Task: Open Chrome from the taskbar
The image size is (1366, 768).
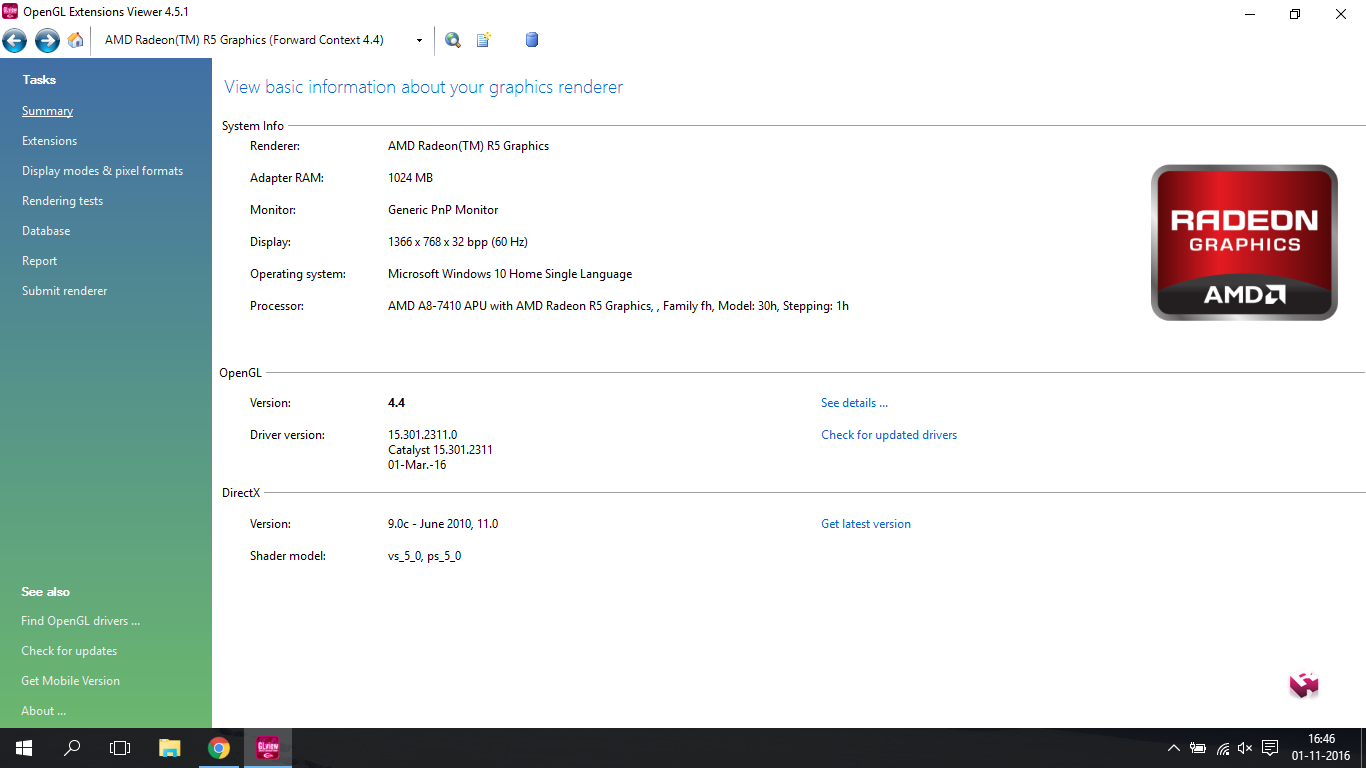Action: [x=219, y=748]
